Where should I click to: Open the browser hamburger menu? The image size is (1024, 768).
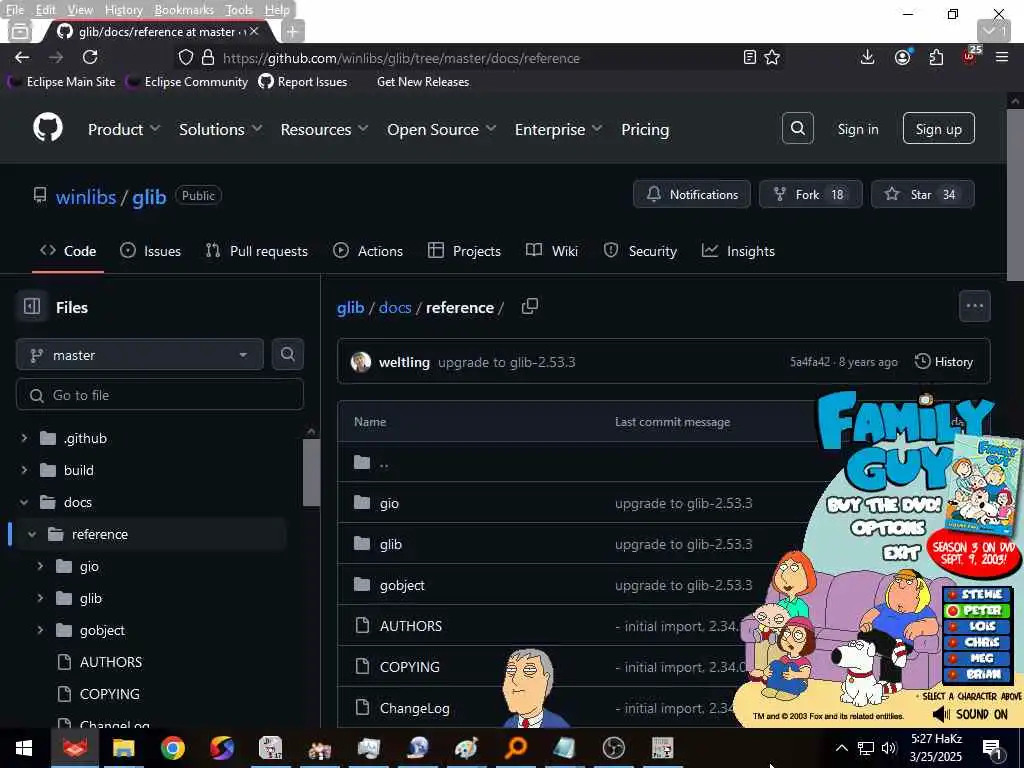coord(1002,57)
